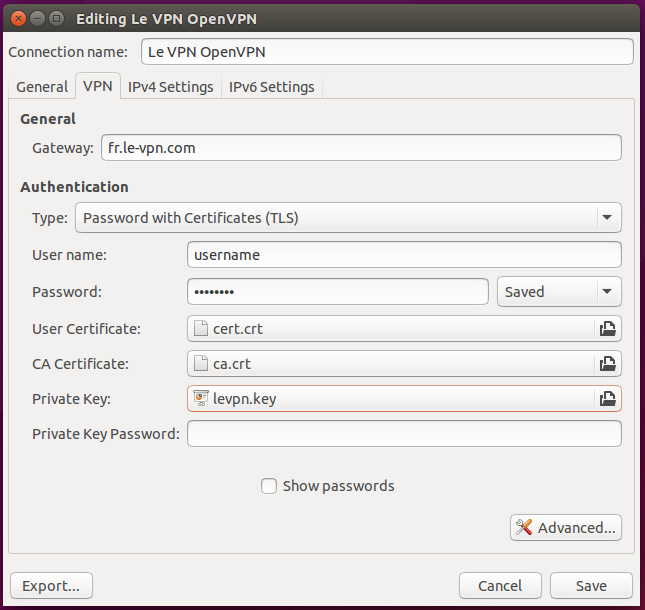Click the tools icon on Advanced button
645x610 pixels.
click(524, 527)
